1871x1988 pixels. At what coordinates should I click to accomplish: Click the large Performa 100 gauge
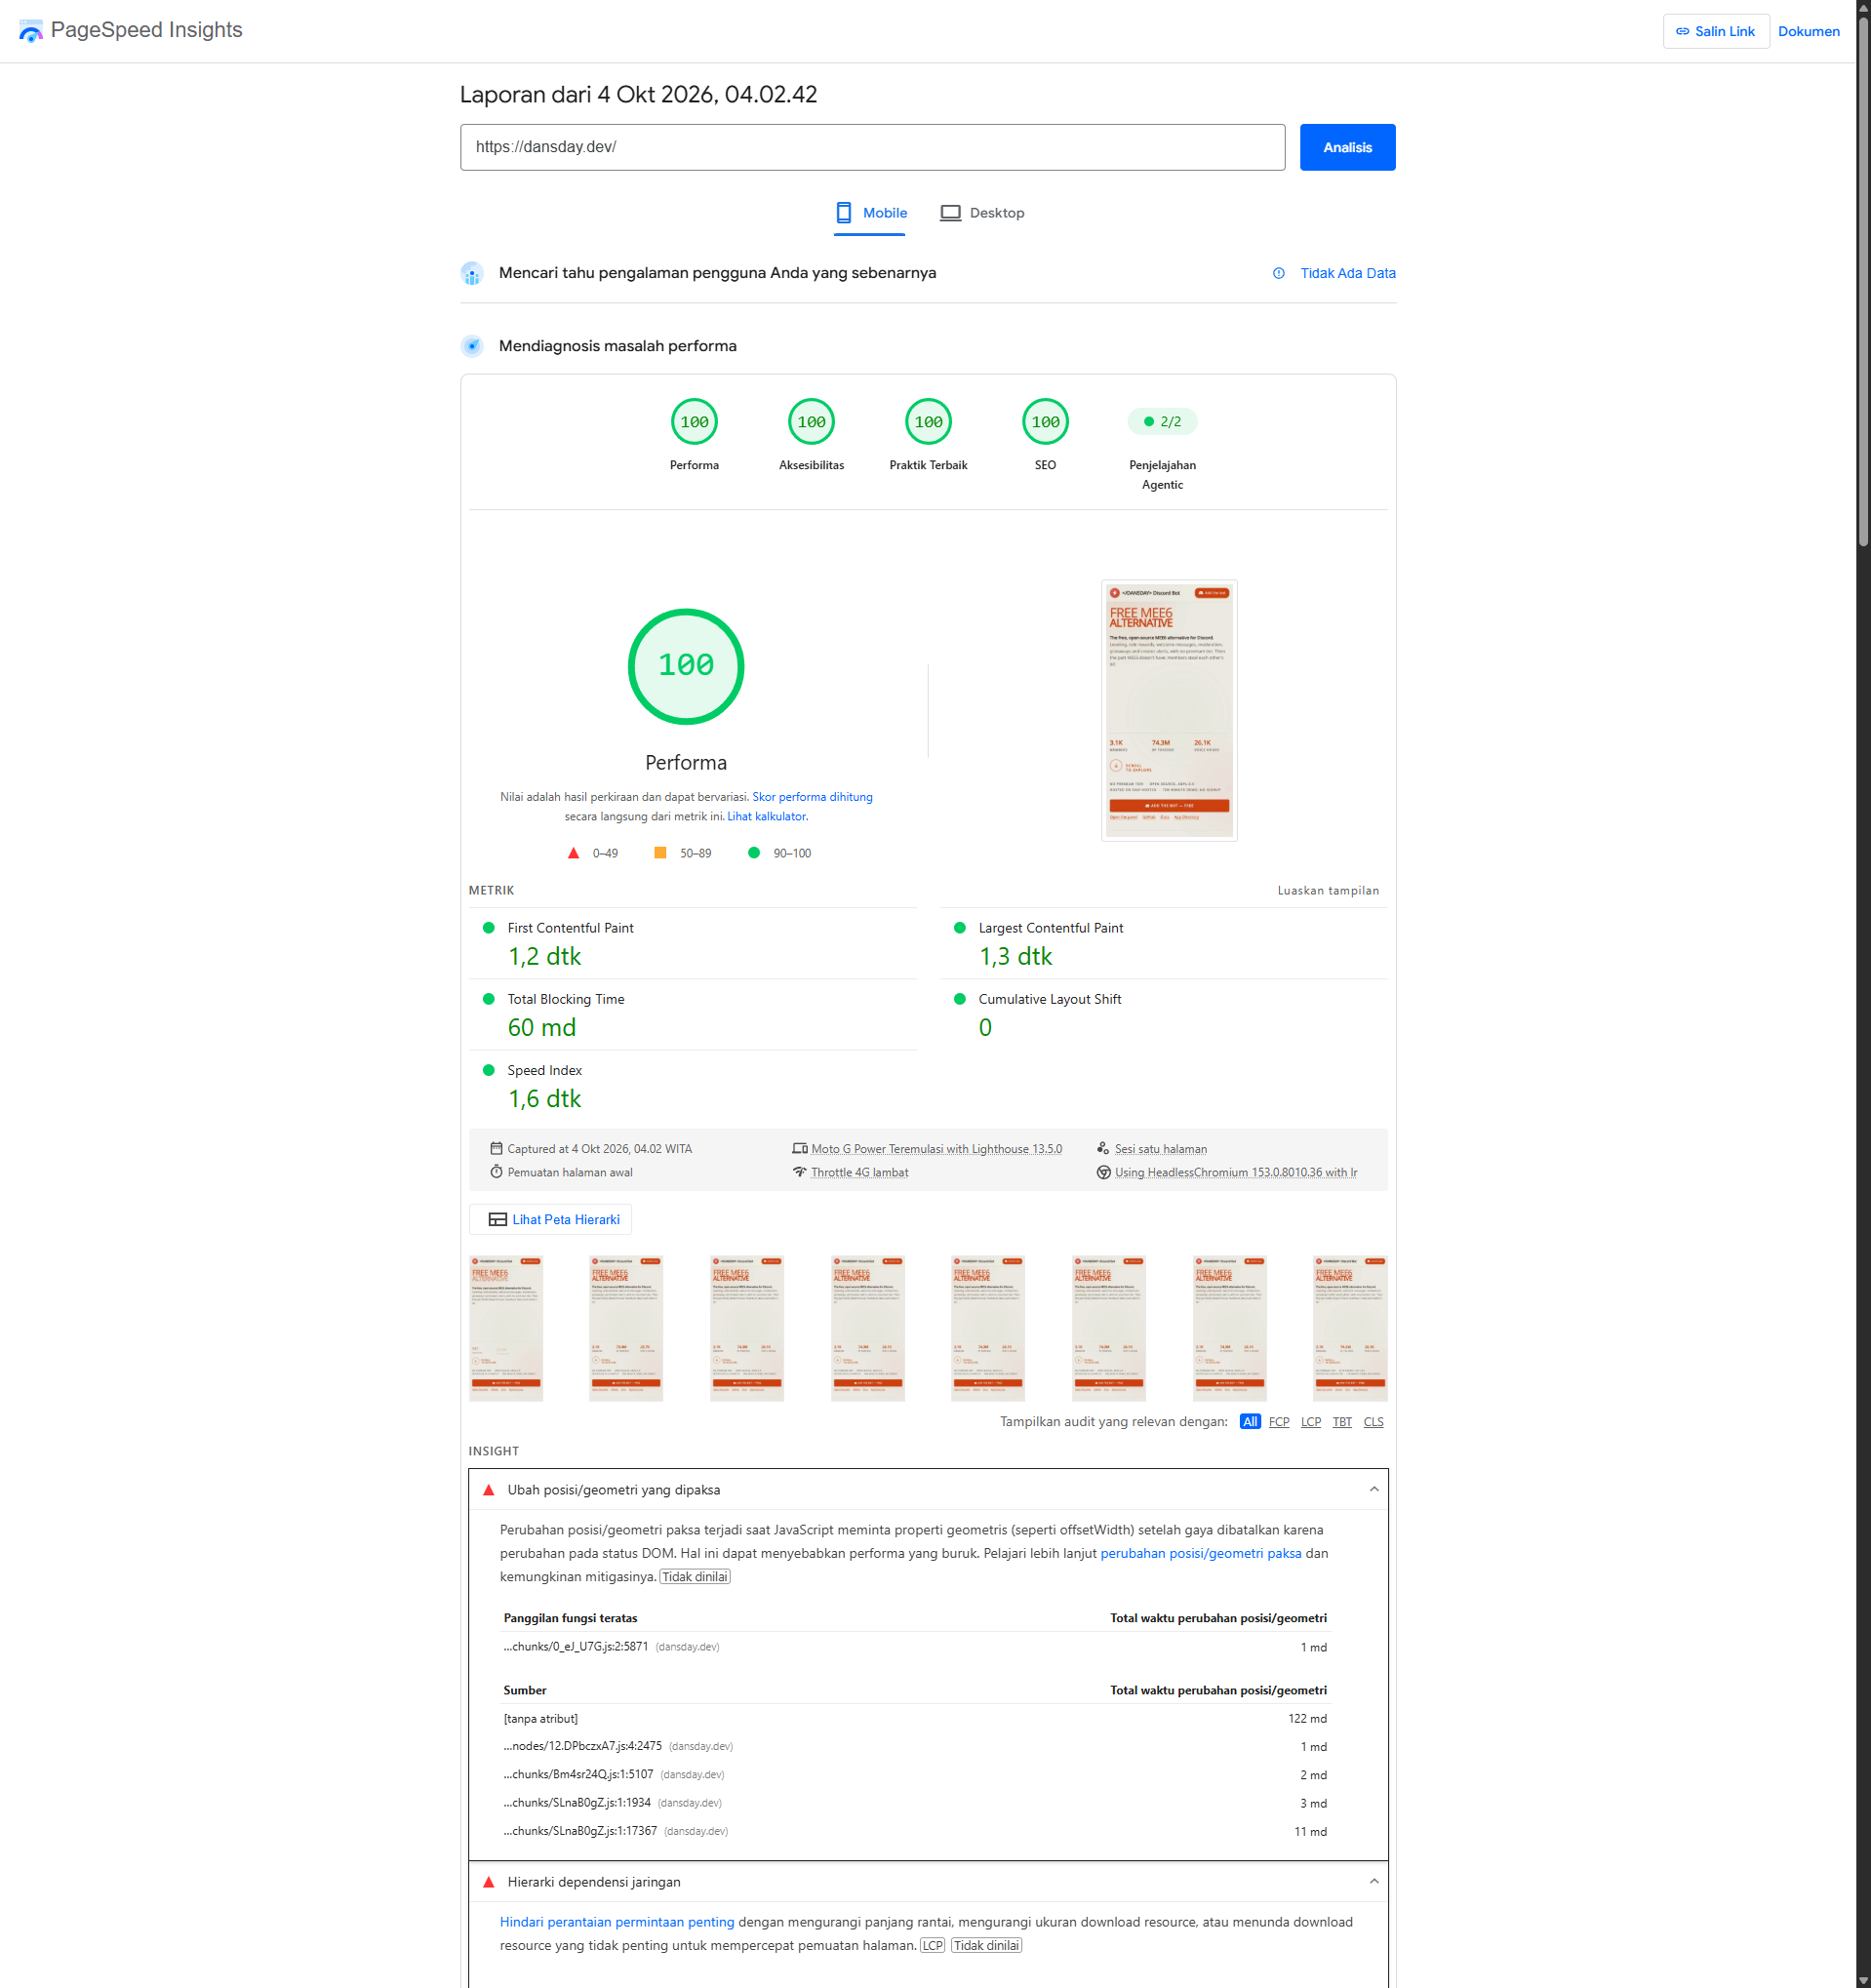coord(686,666)
